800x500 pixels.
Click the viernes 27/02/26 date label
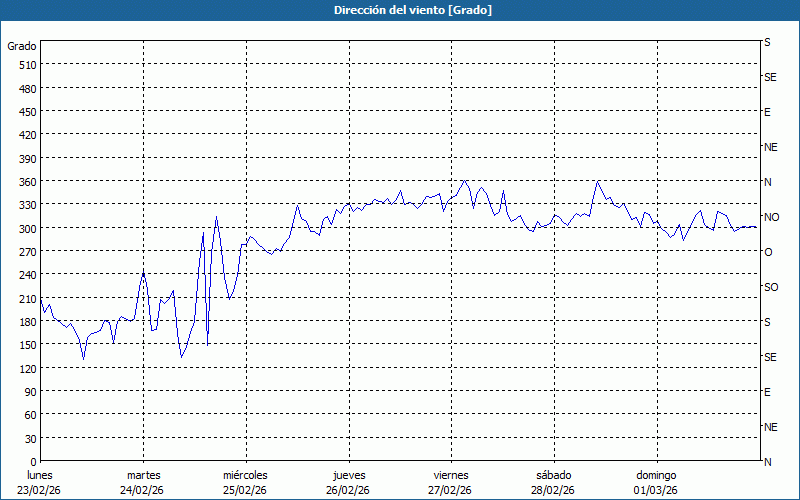(450, 482)
